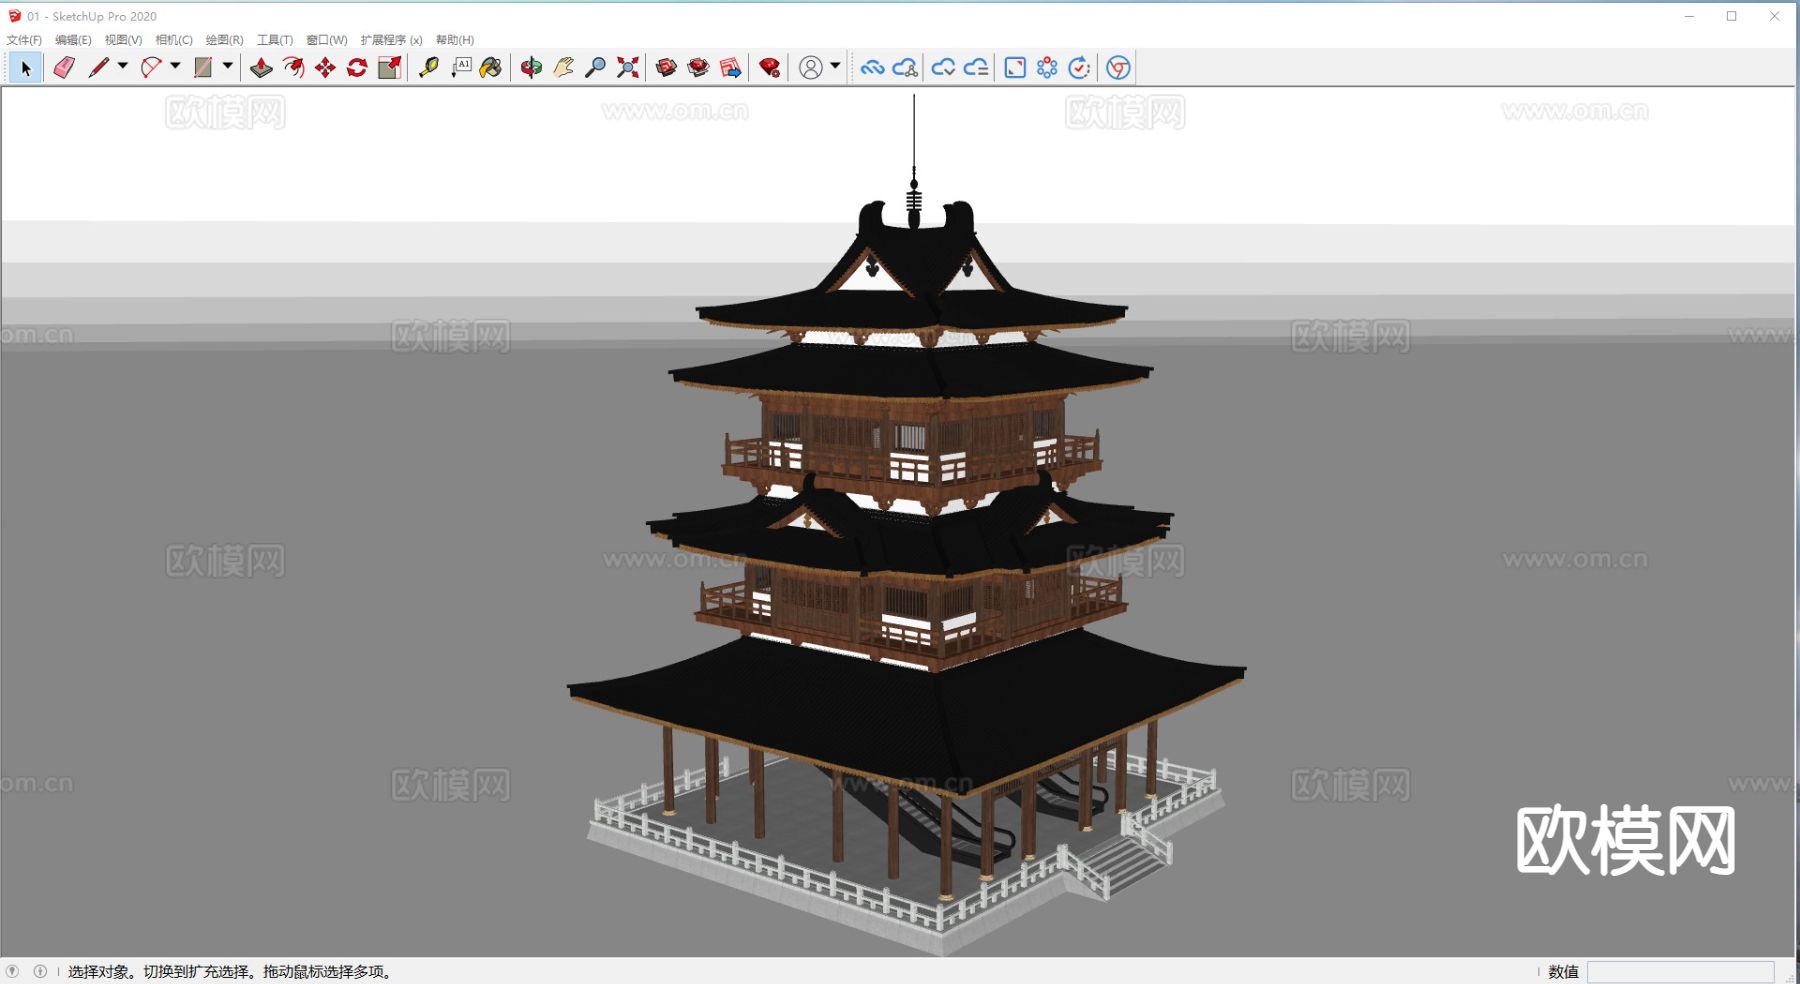Activate the Push/Pull tool
The image size is (1800, 984).
pos(262,67)
